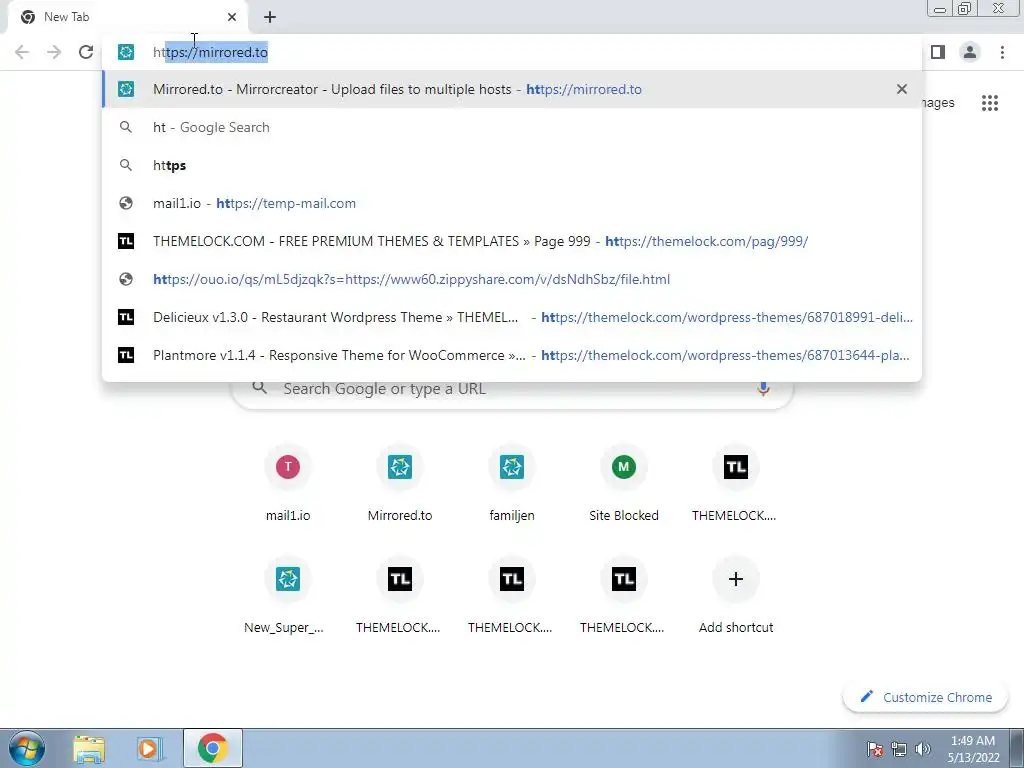Viewport: 1024px width, 768px height.
Task: Pick 'ht - Google Search' suggestion
Action: point(512,127)
